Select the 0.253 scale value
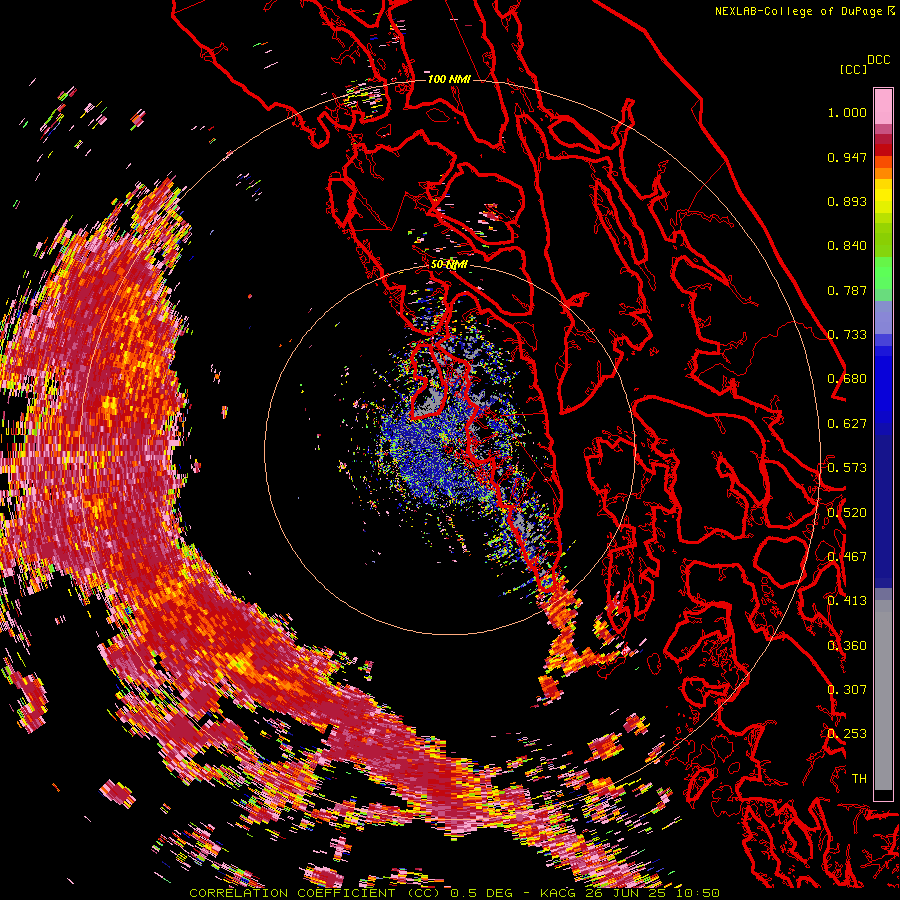 847,734
